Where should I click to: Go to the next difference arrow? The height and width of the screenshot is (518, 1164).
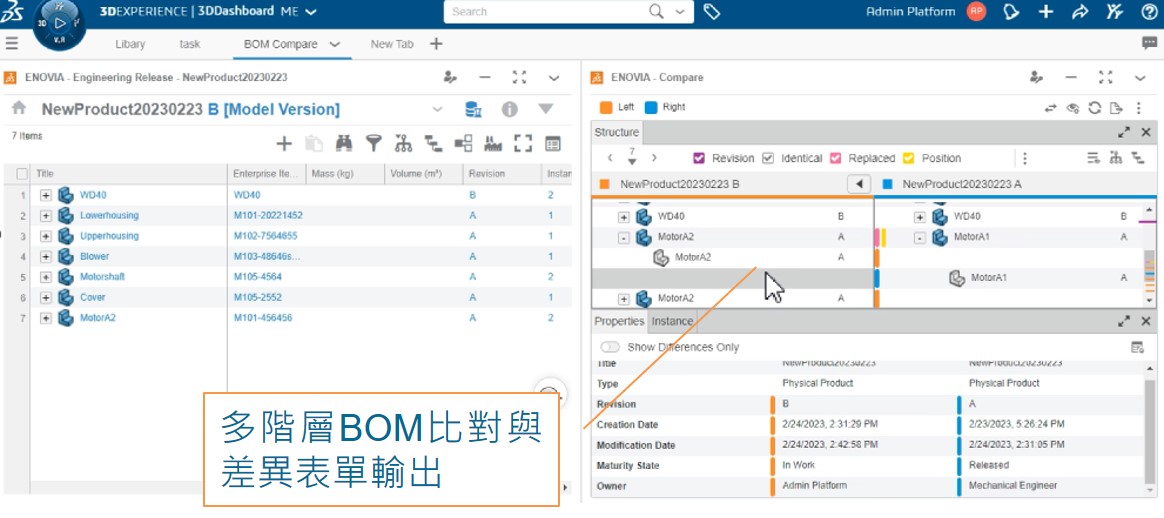(654, 158)
